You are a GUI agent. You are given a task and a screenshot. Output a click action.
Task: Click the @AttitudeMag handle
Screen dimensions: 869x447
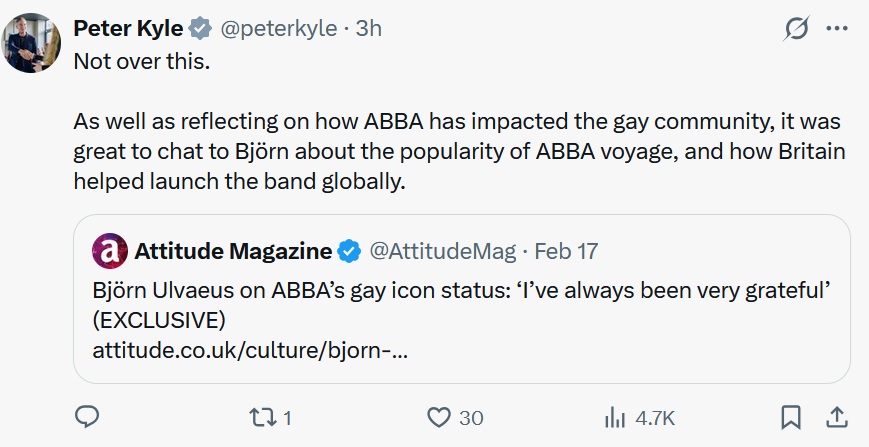click(443, 250)
